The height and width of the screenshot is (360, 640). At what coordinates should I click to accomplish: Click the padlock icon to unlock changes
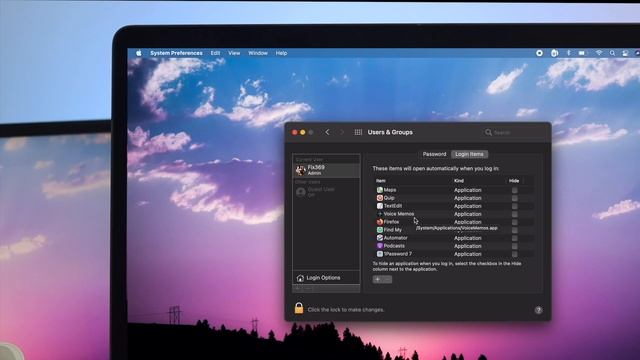point(299,308)
